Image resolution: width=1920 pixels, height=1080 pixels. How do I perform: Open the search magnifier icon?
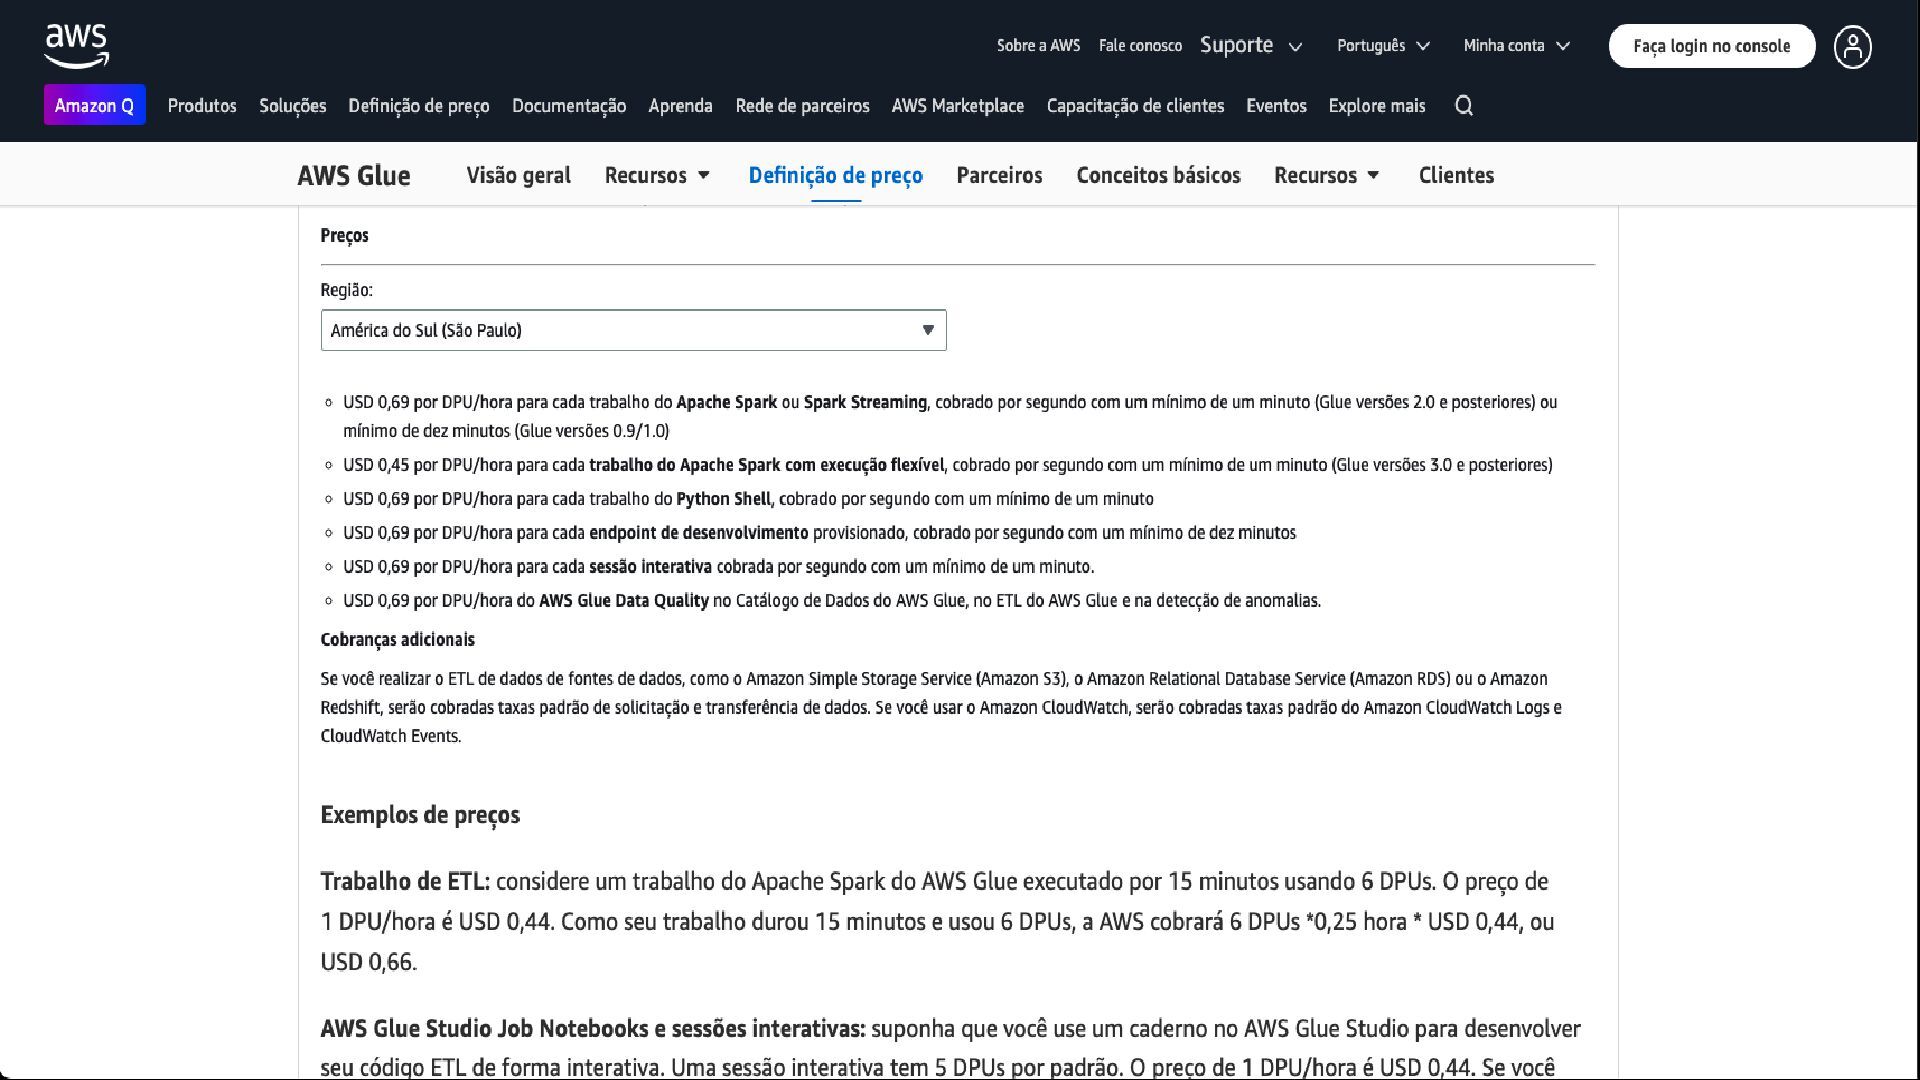tap(1464, 106)
